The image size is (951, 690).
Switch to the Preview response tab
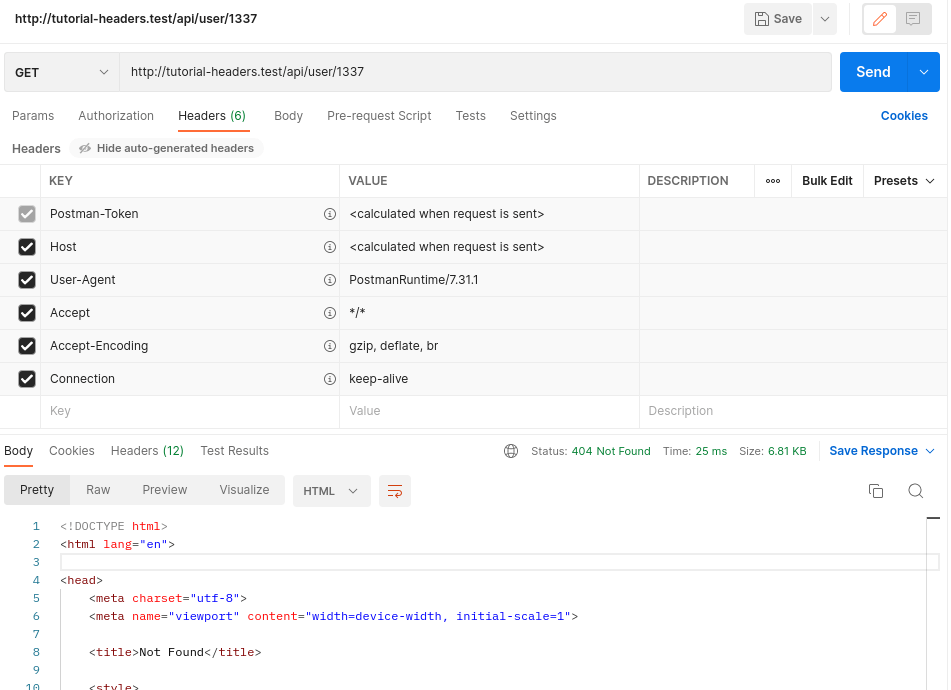(164, 490)
